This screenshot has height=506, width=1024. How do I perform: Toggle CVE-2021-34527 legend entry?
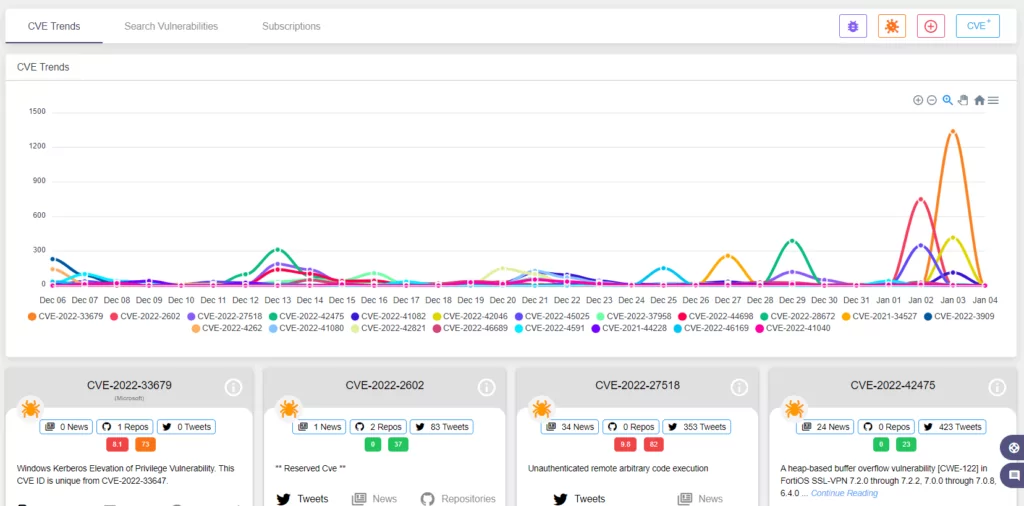coord(880,316)
